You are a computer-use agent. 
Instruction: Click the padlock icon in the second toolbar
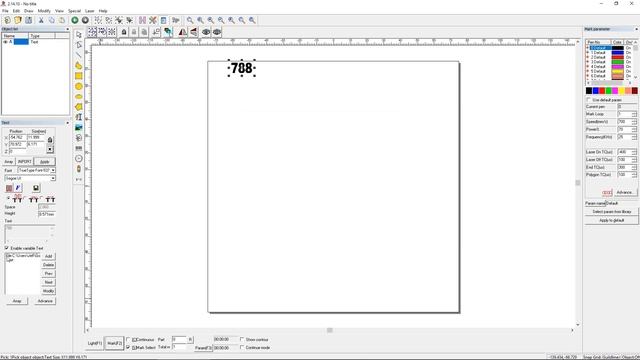tap(124, 32)
